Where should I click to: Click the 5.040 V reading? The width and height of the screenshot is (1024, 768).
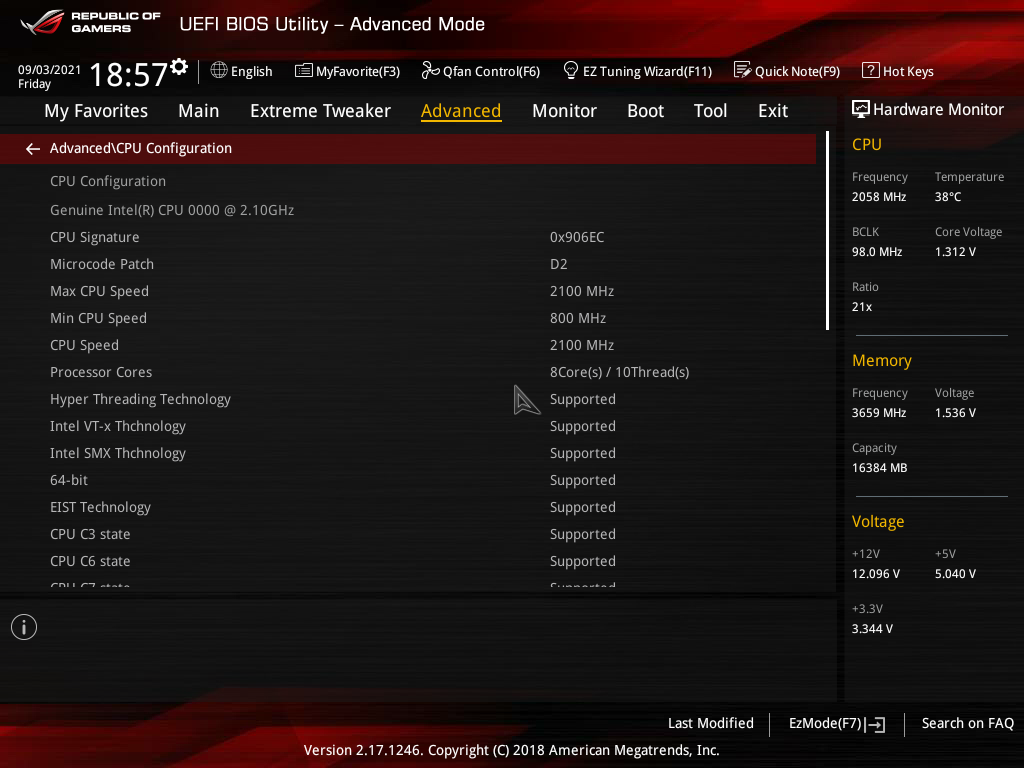[x=955, y=574]
